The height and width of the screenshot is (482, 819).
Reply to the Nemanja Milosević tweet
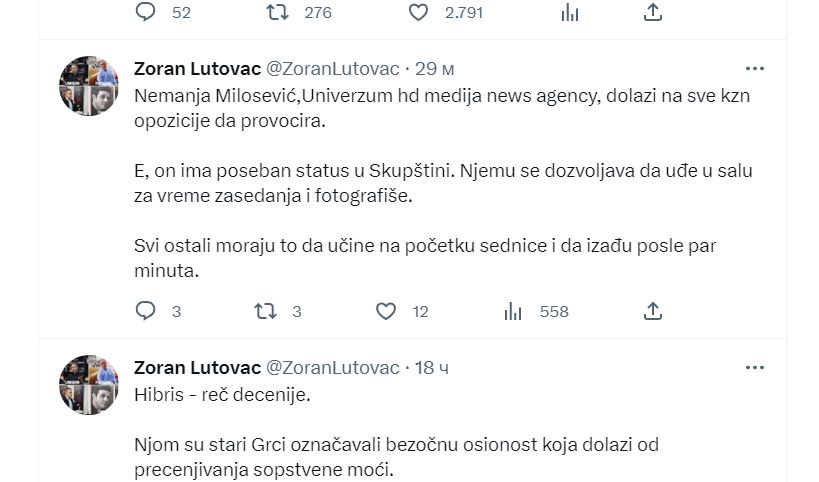146,311
